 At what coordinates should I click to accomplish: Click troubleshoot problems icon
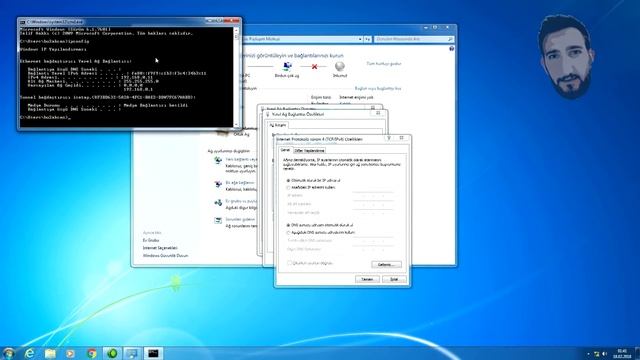[x=218, y=220]
